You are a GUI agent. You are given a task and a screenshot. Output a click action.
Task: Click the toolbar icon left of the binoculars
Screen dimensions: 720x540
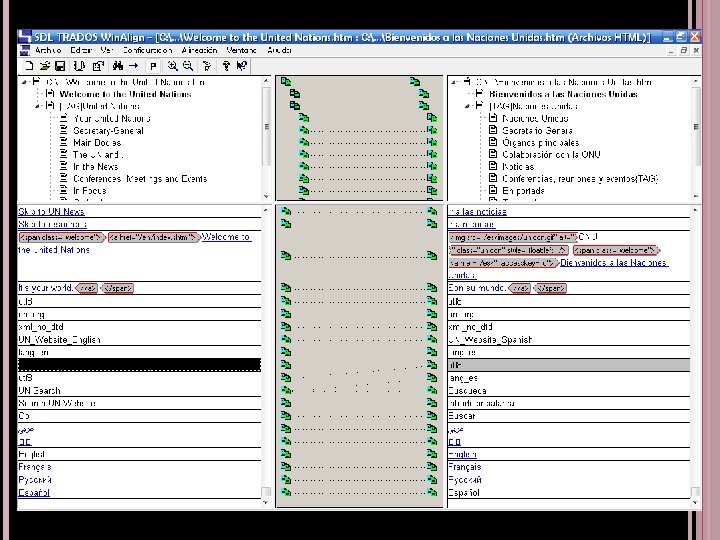(x=98, y=66)
